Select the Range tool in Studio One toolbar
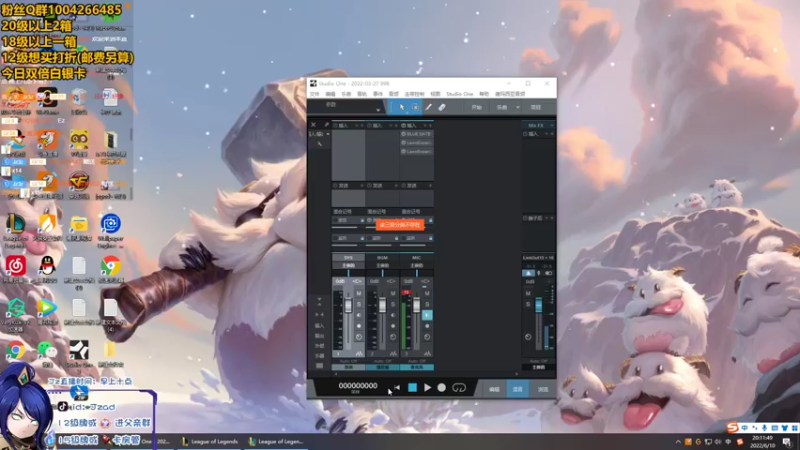Image resolution: width=800 pixels, height=450 pixels. click(x=415, y=107)
